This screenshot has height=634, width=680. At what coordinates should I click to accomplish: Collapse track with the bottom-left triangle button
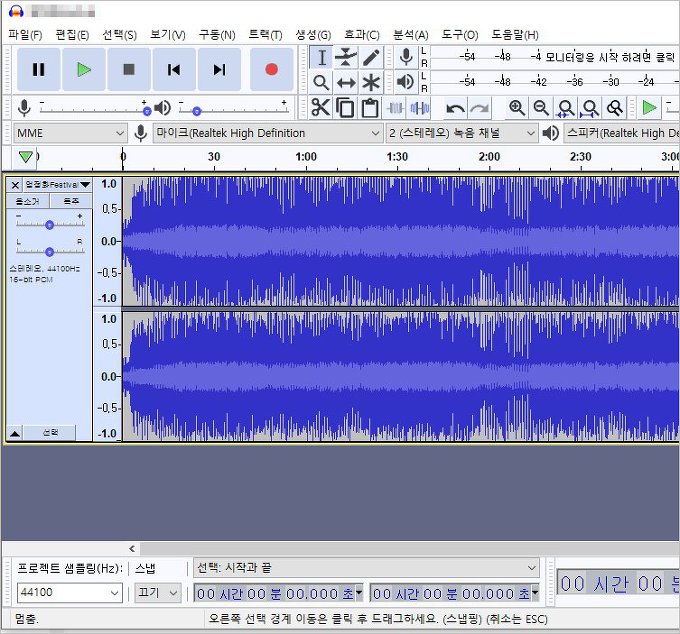pos(15,432)
